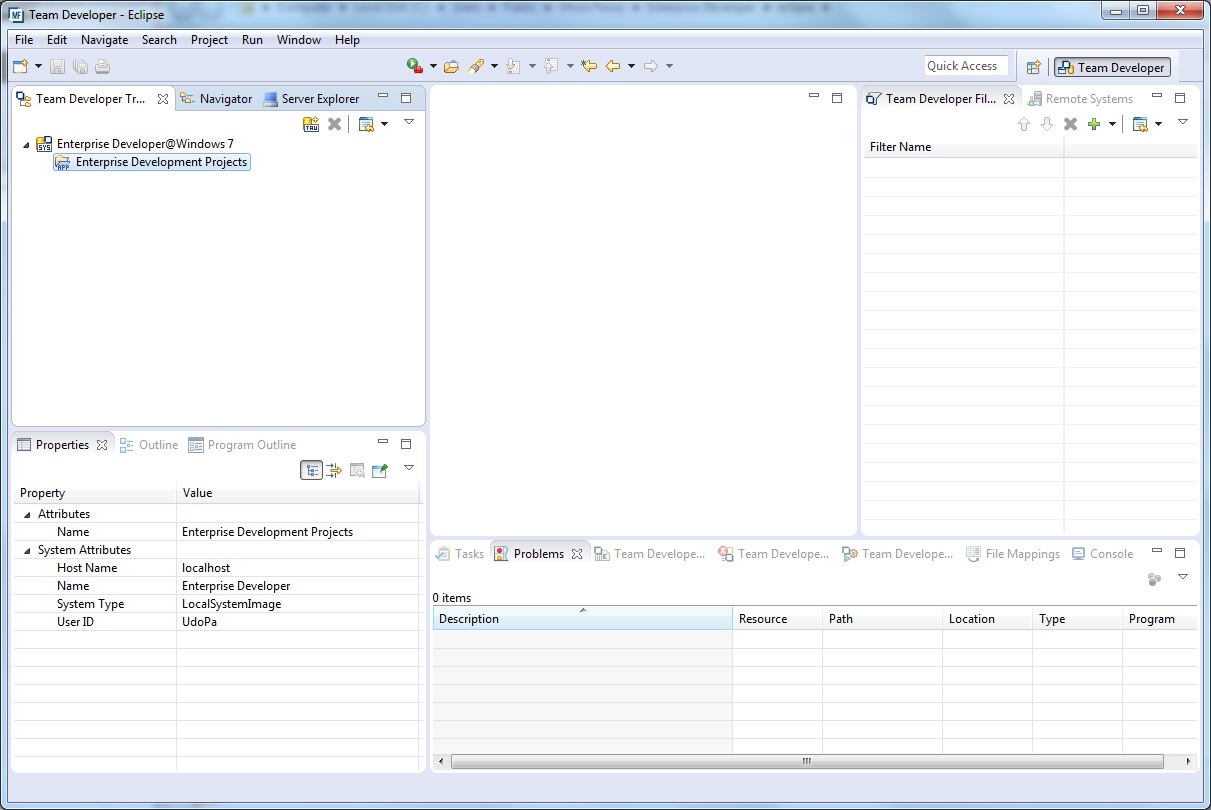This screenshot has width=1211, height=810.
Task: Click the view history icon in Team Developer Tree
Action: tap(366, 124)
